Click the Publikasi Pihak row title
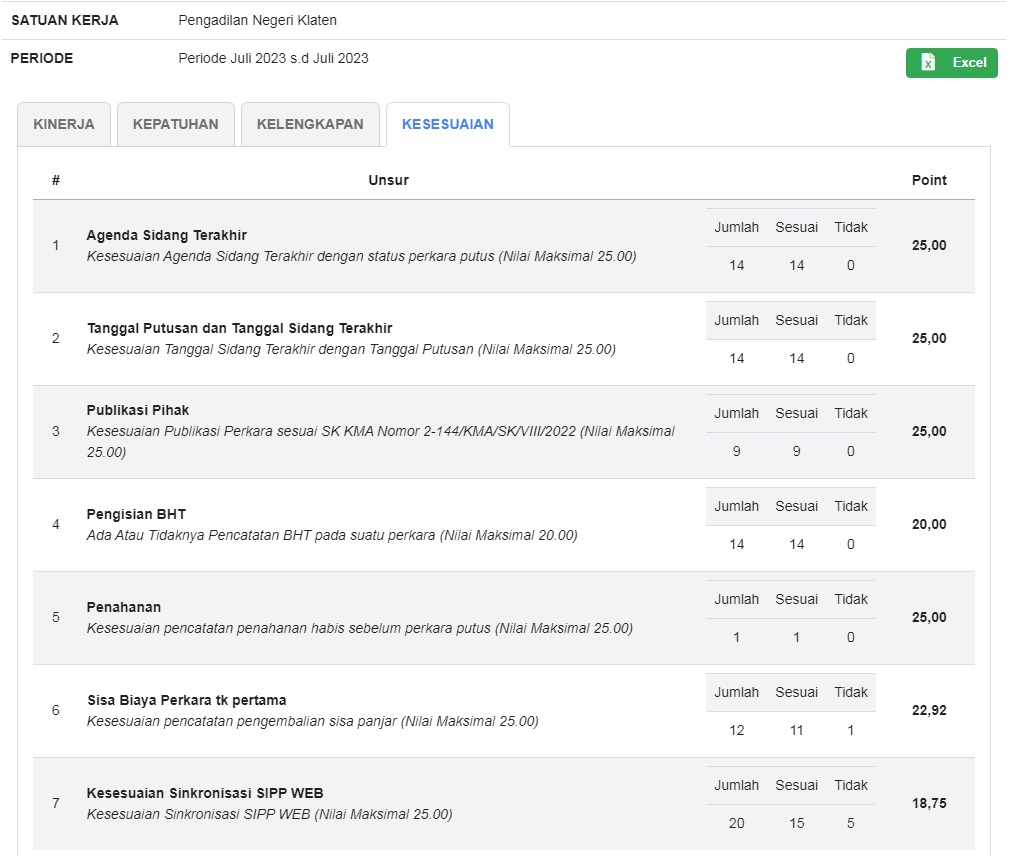The image size is (1015, 856). click(138, 410)
